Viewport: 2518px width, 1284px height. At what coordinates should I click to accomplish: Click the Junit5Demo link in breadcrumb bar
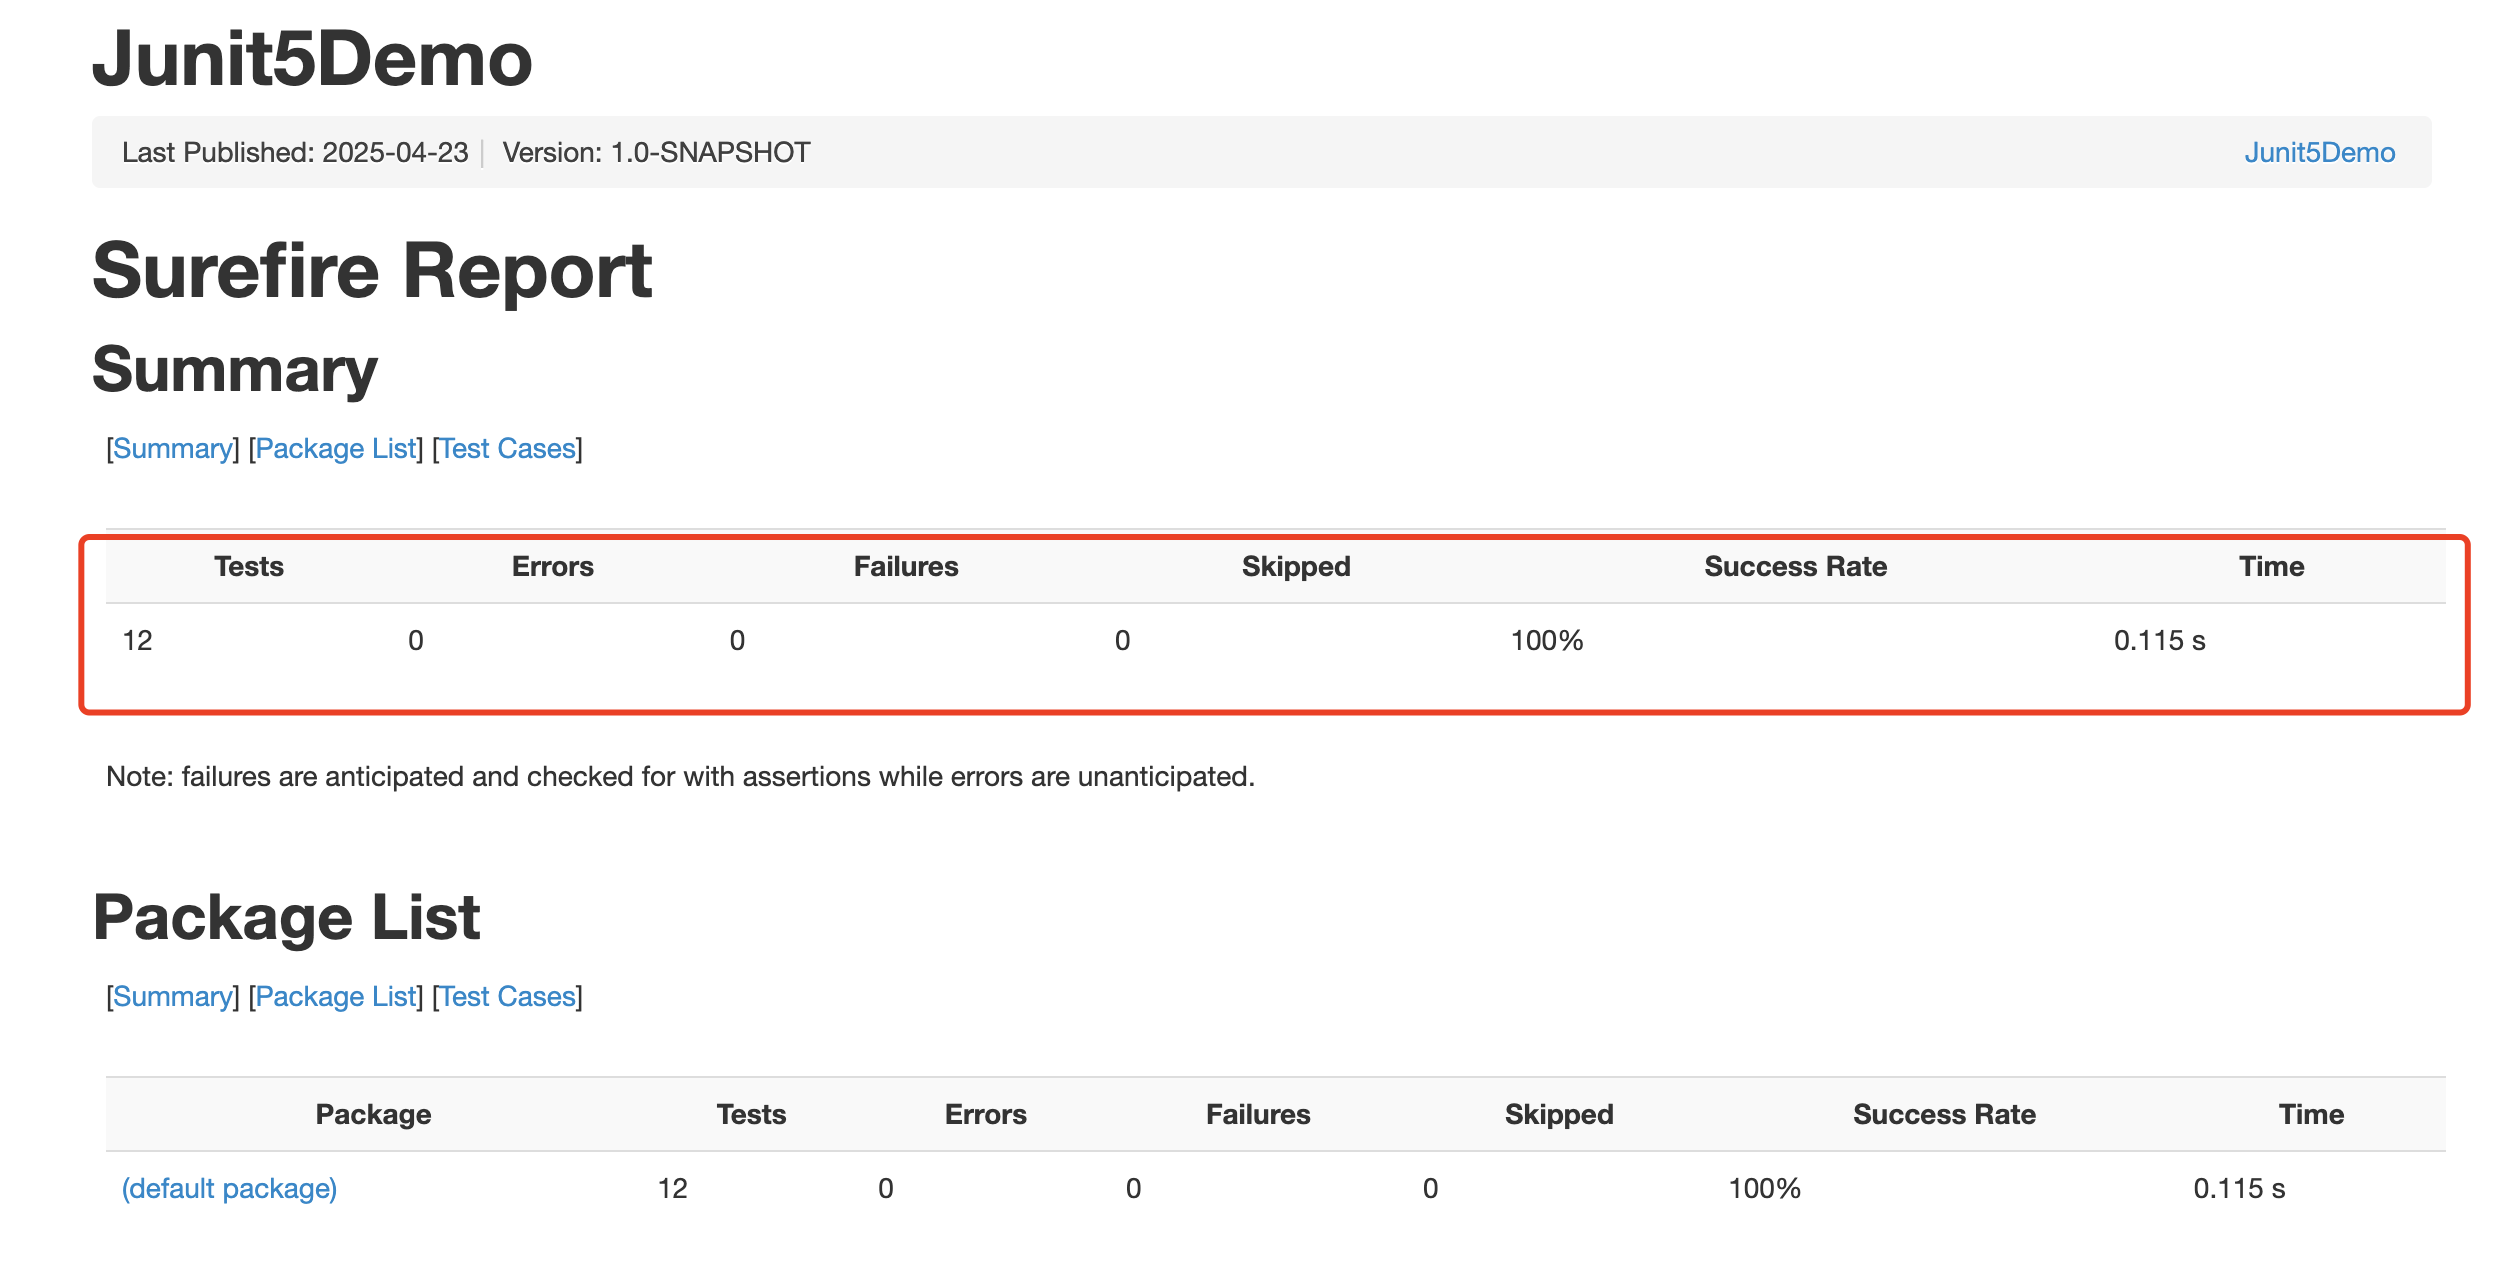click(2318, 153)
